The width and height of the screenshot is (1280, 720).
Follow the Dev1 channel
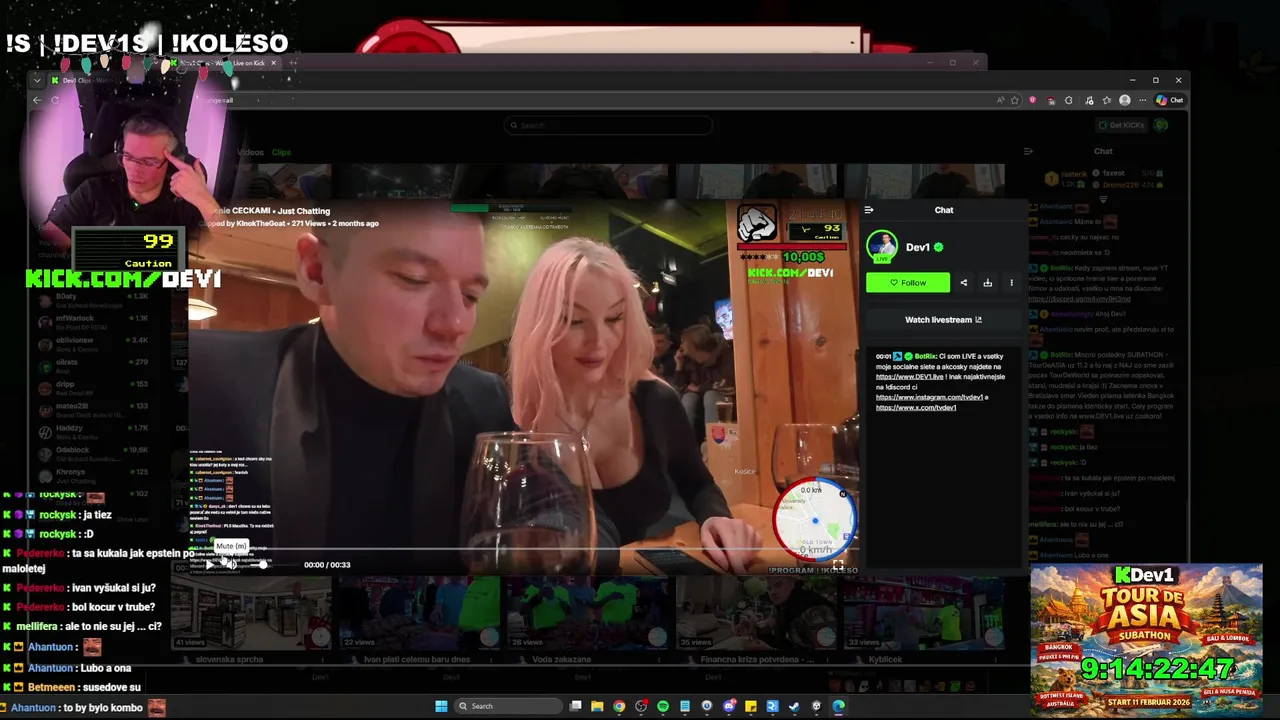pos(908,283)
